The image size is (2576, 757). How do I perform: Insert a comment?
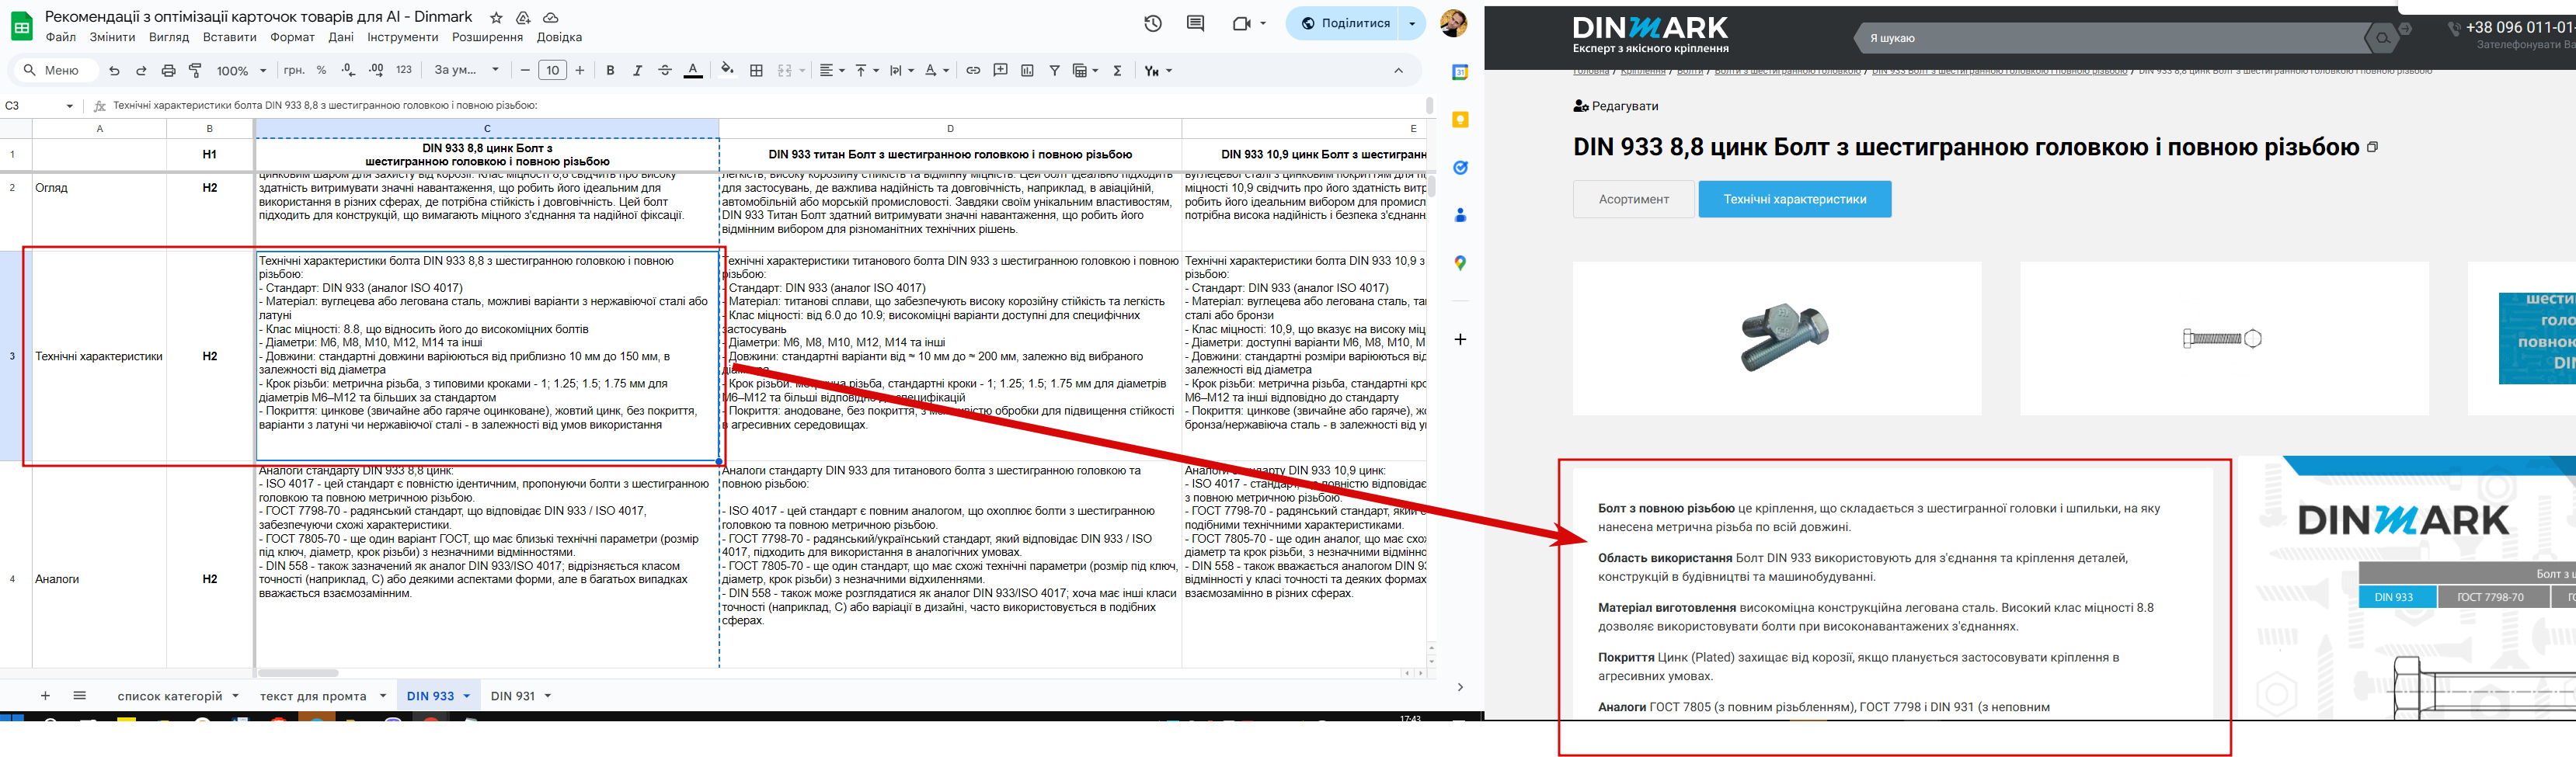1000,71
